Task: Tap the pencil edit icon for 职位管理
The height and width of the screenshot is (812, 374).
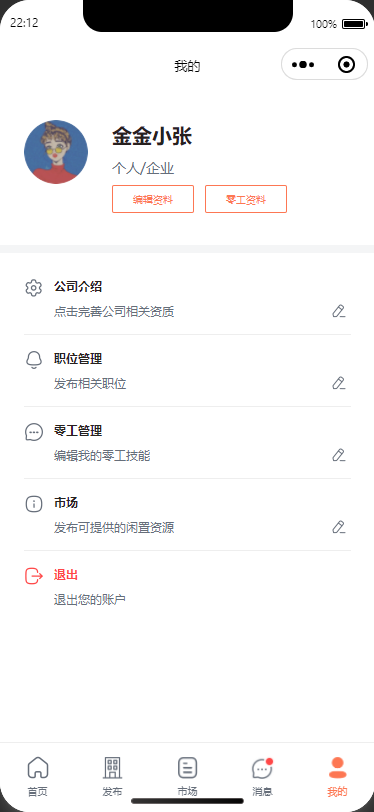Action: point(339,383)
